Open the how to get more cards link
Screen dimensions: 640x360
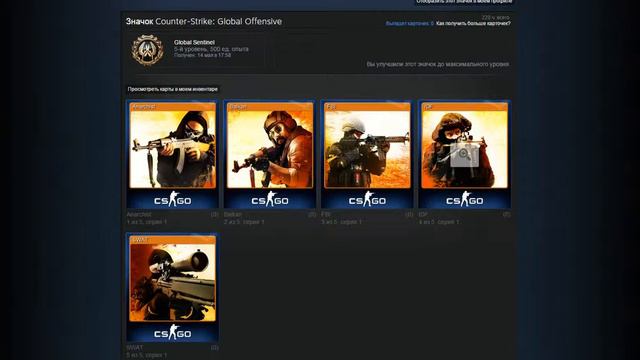(473, 24)
